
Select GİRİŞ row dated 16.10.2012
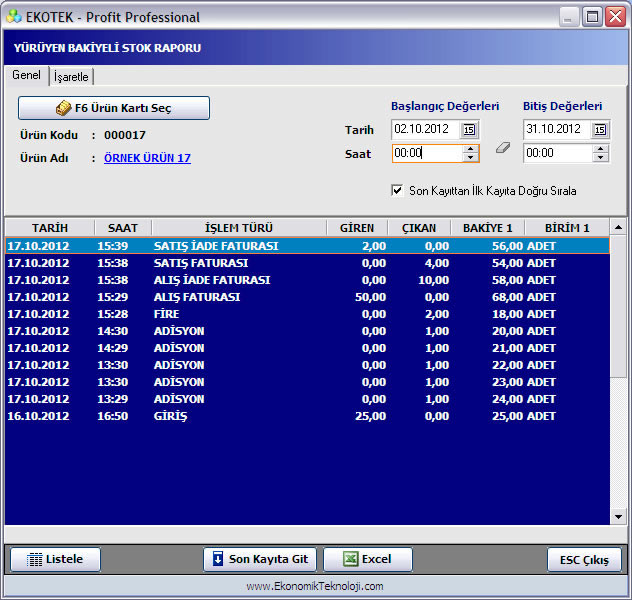[x=308, y=416]
